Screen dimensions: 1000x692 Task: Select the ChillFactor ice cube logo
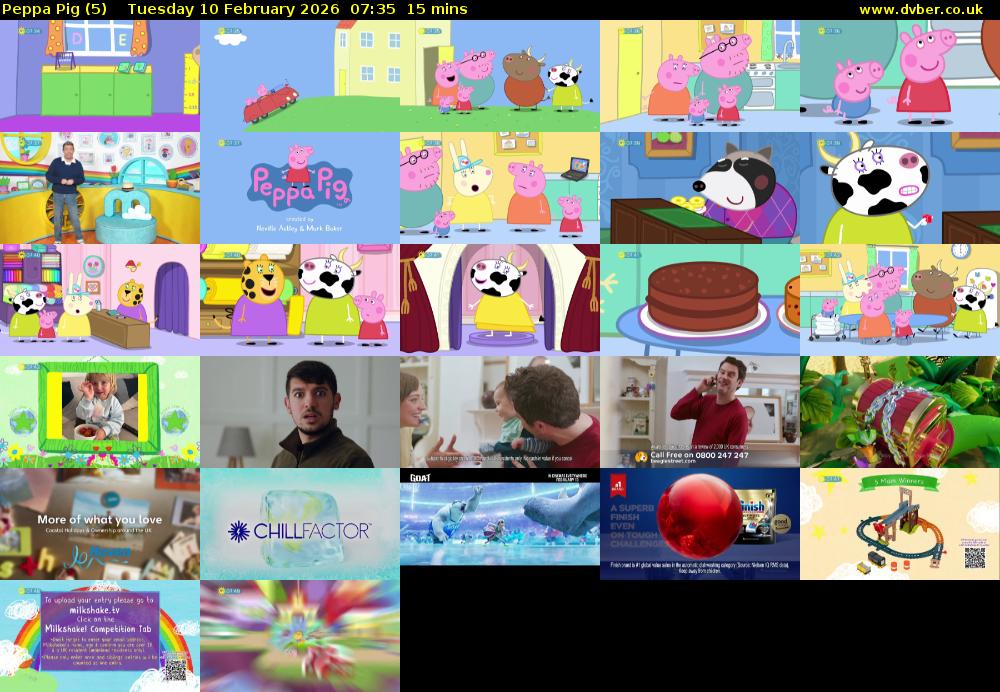click(300, 524)
